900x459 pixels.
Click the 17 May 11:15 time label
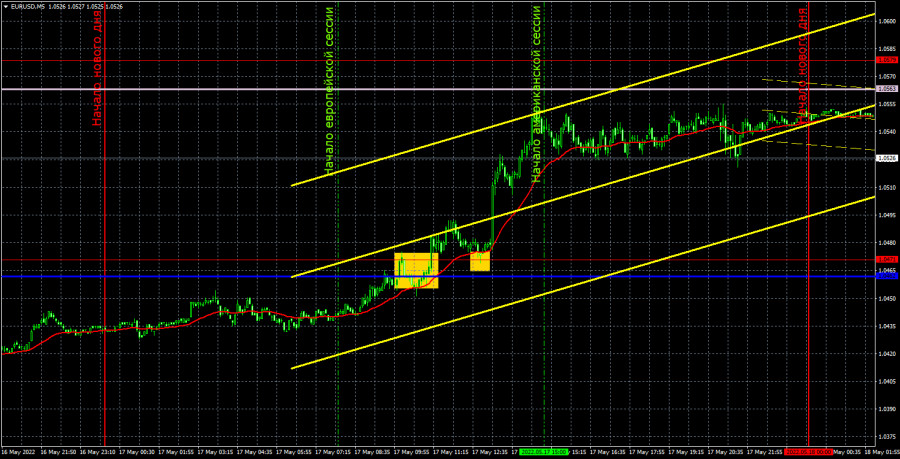coord(450,452)
